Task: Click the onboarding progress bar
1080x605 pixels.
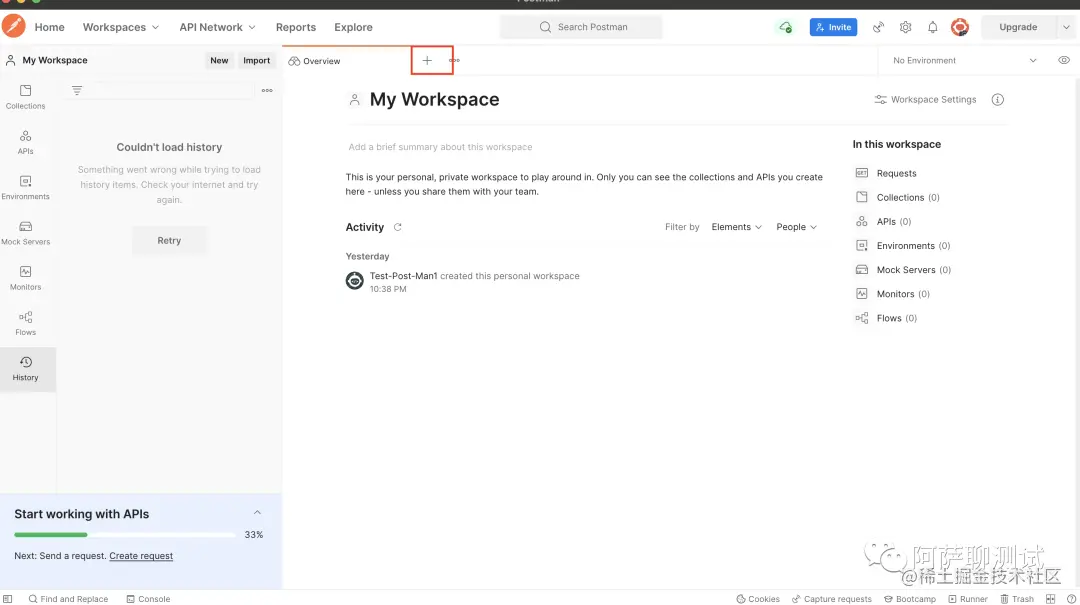Action: [124, 535]
